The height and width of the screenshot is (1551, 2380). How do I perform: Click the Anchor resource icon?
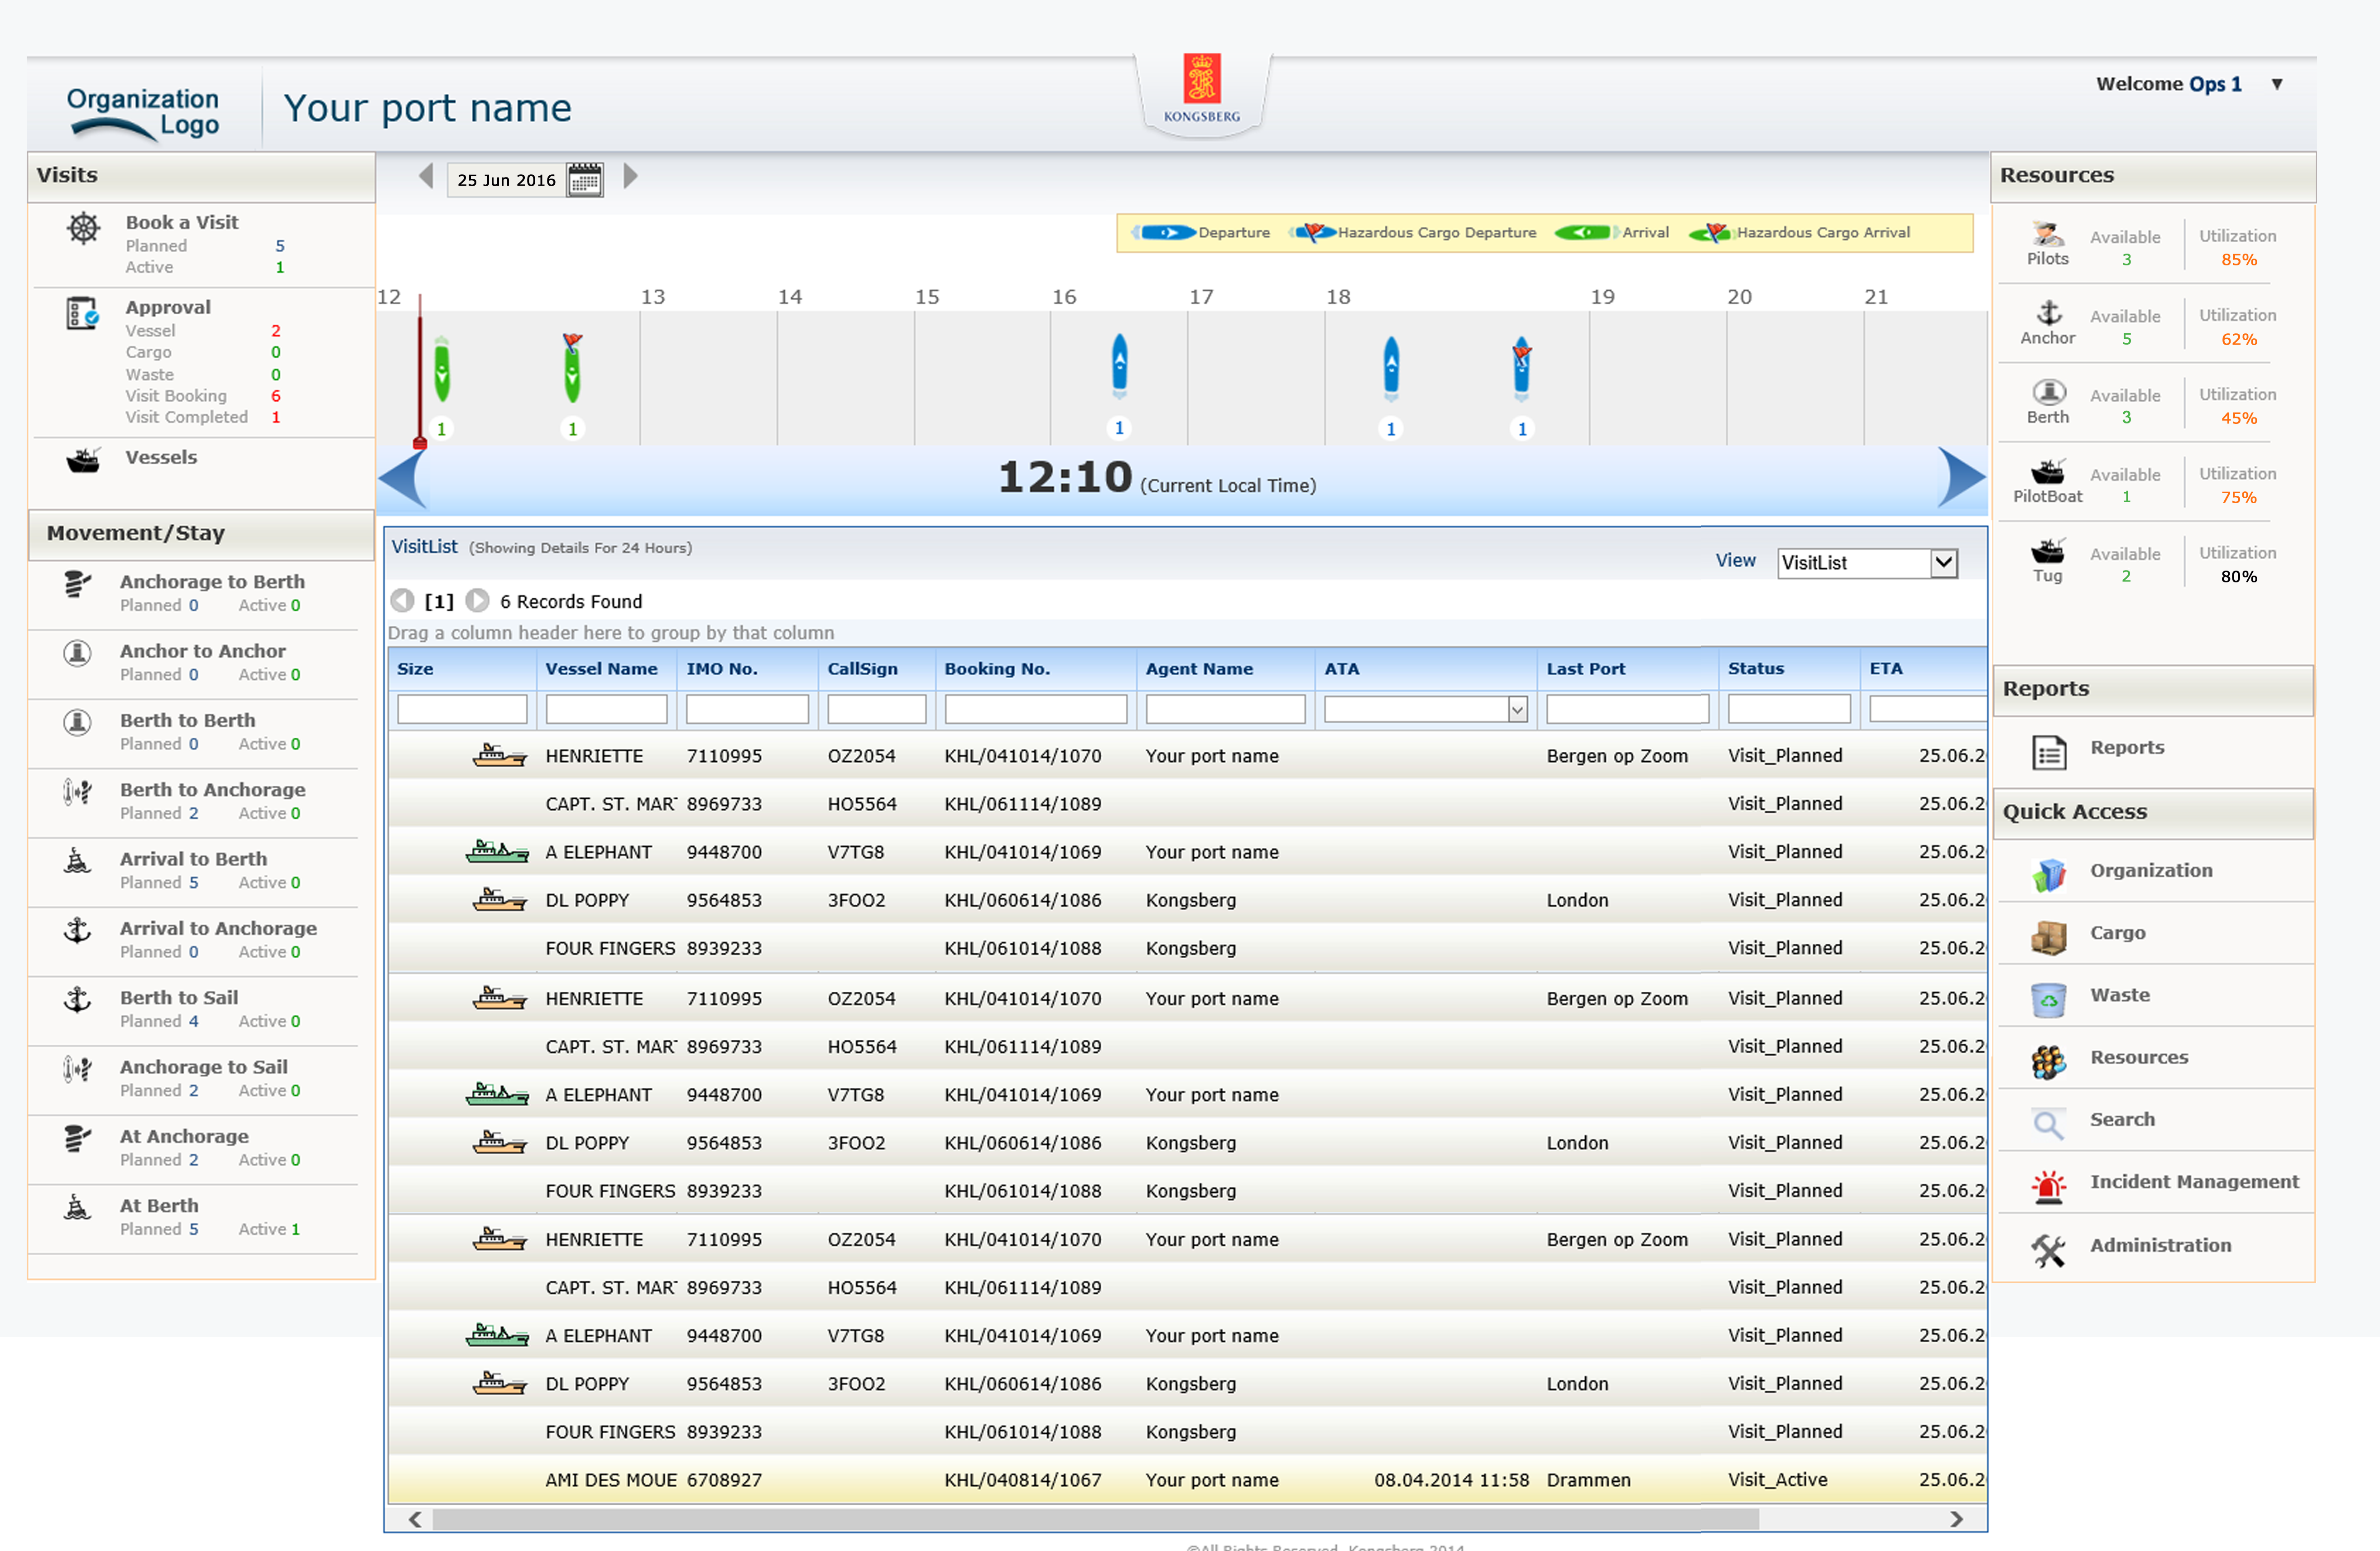tap(2049, 313)
